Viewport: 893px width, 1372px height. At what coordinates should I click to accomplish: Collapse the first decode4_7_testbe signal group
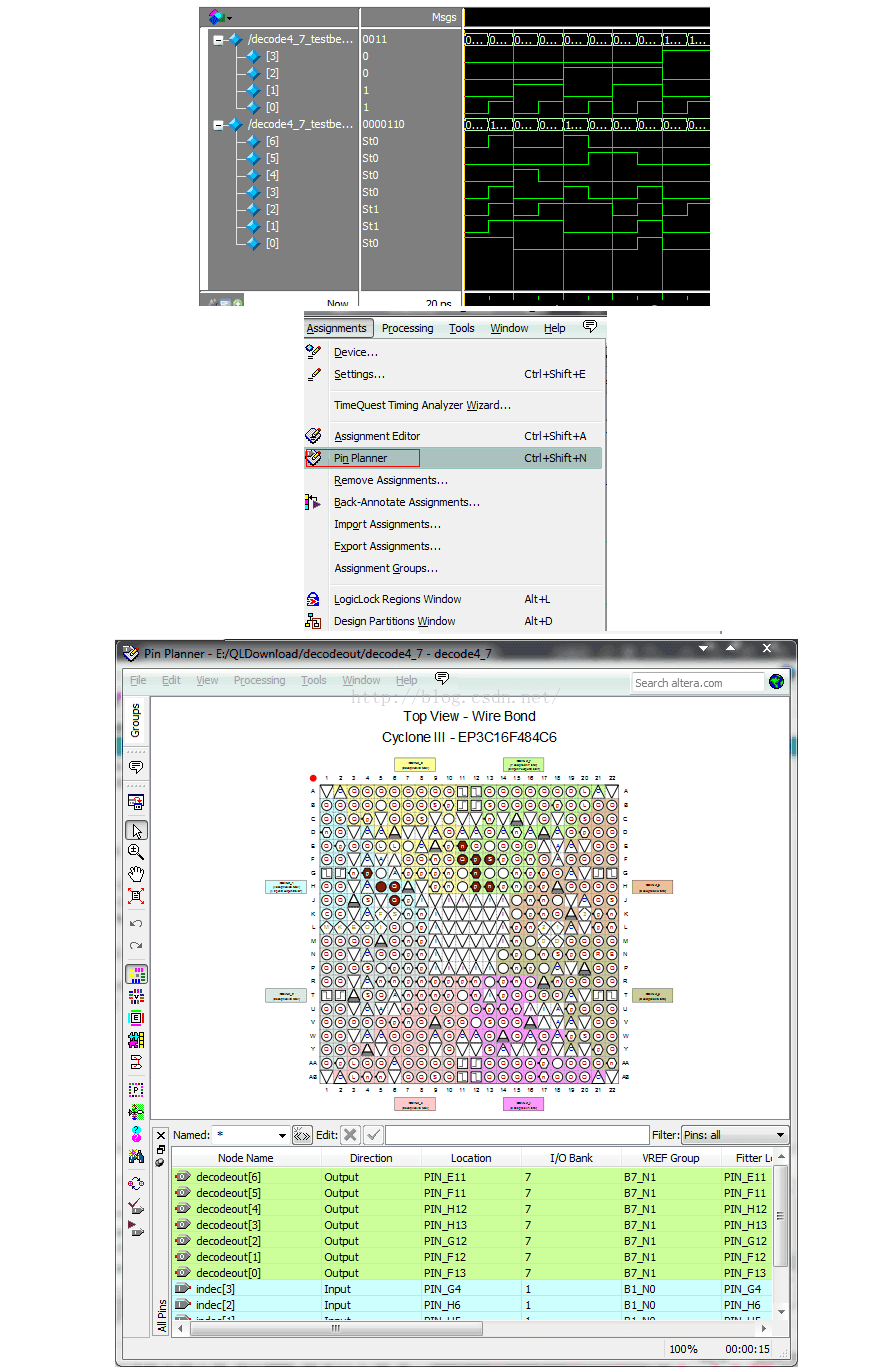(218, 40)
